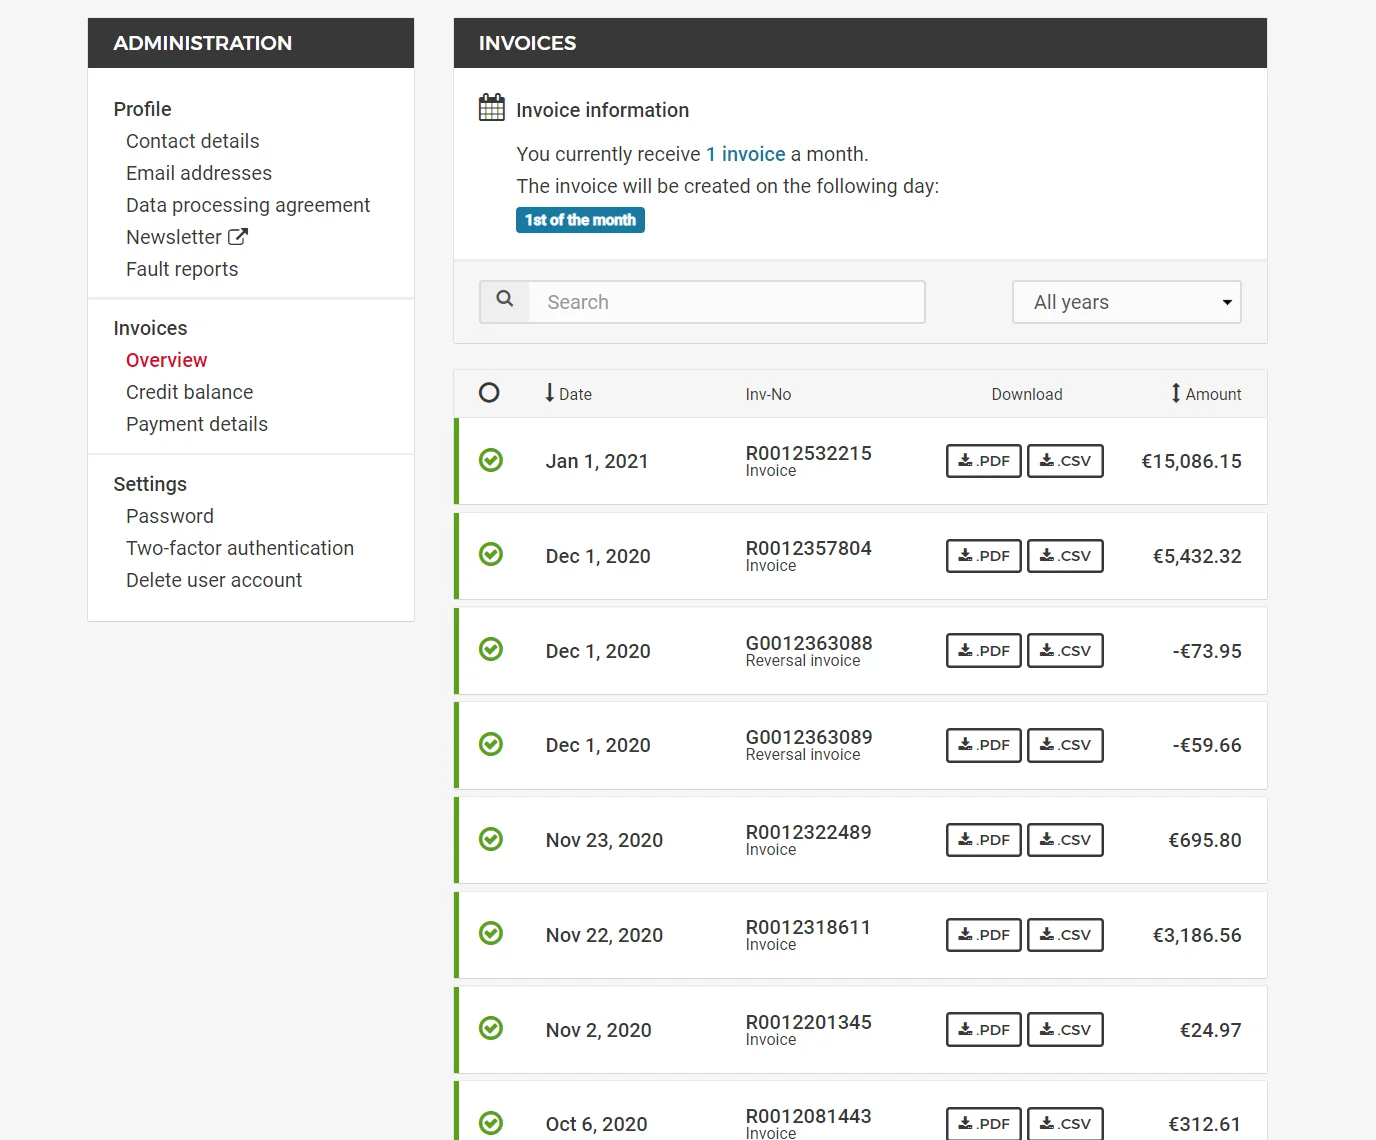Toggle selection of Oct 6, 2020 invoice

coord(491,1123)
